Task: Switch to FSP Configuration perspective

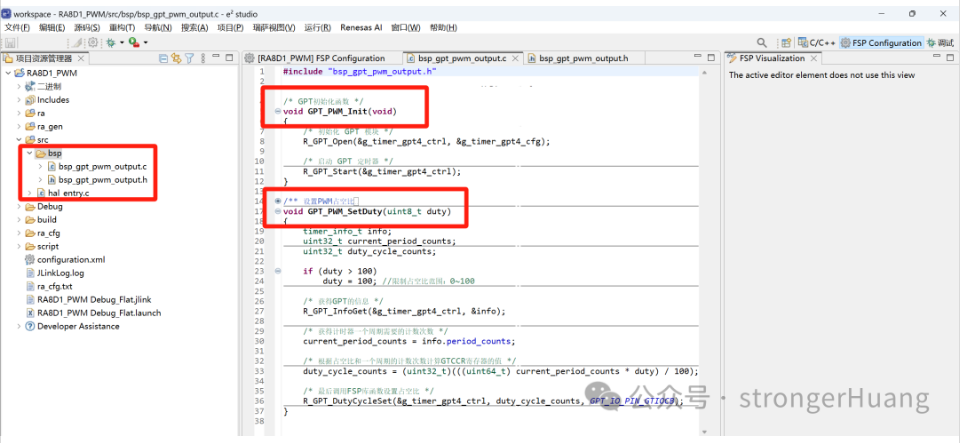Action: coord(882,42)
